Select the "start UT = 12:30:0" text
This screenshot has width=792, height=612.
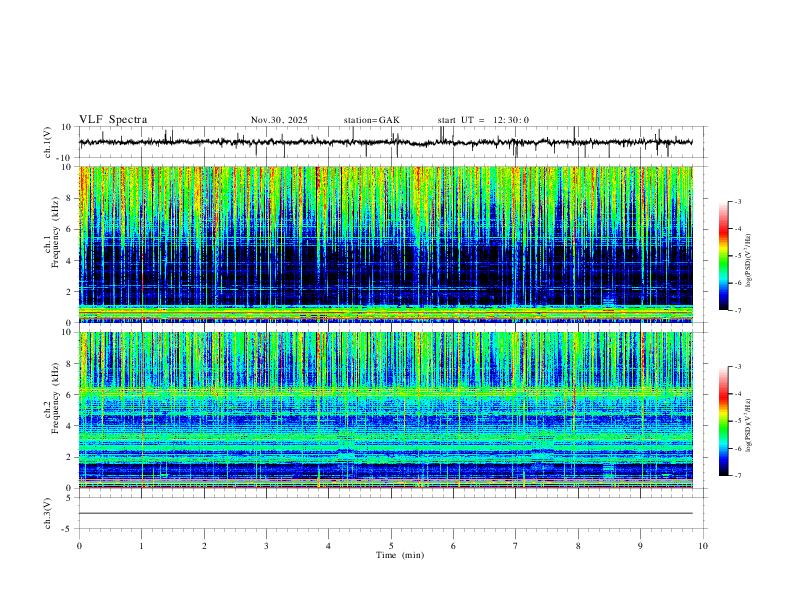coord(483,120)
